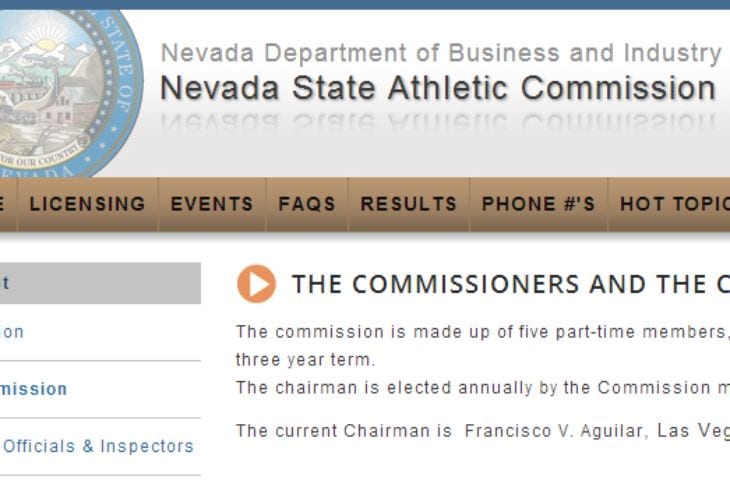The image size is (730, 487).
Task: Open the FAQS navigation item
Action: (307, 204)
